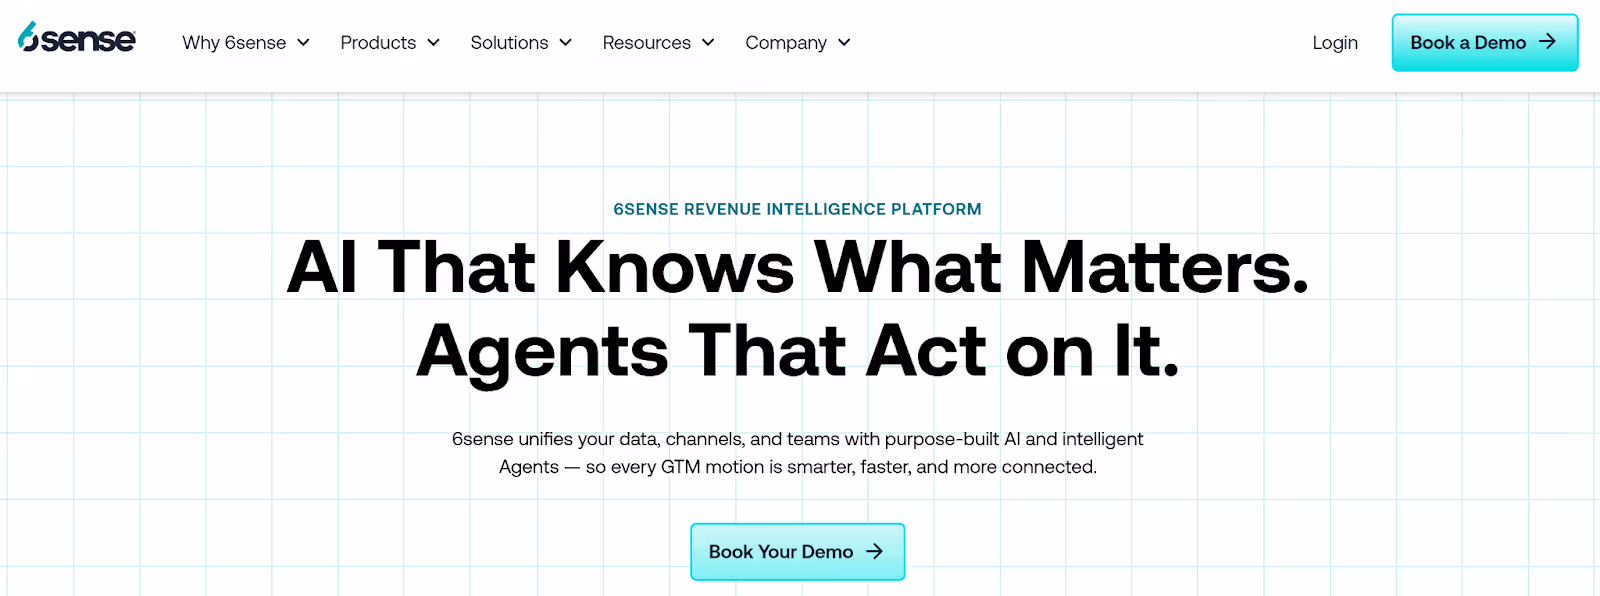The image size is (1600, 596).
Task: Expand the chevron next to Solutions
Action: (x=565, y=42)
